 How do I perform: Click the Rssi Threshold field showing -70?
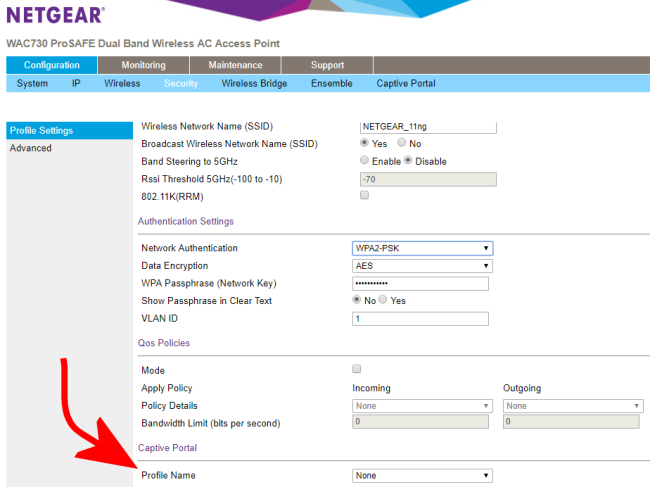click(428, 179)
